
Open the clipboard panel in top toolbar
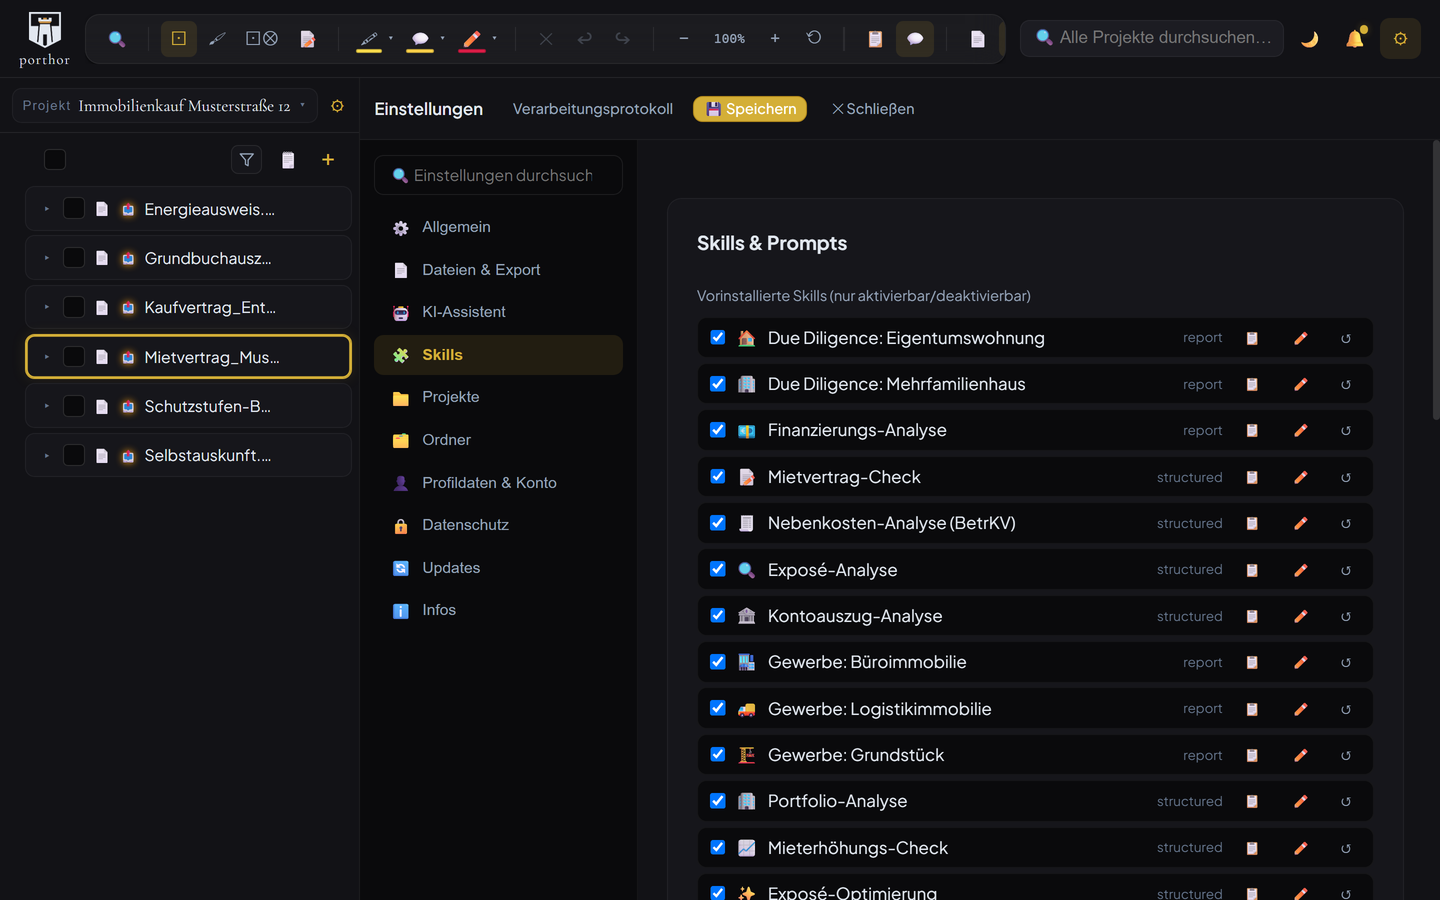(875, 39)
